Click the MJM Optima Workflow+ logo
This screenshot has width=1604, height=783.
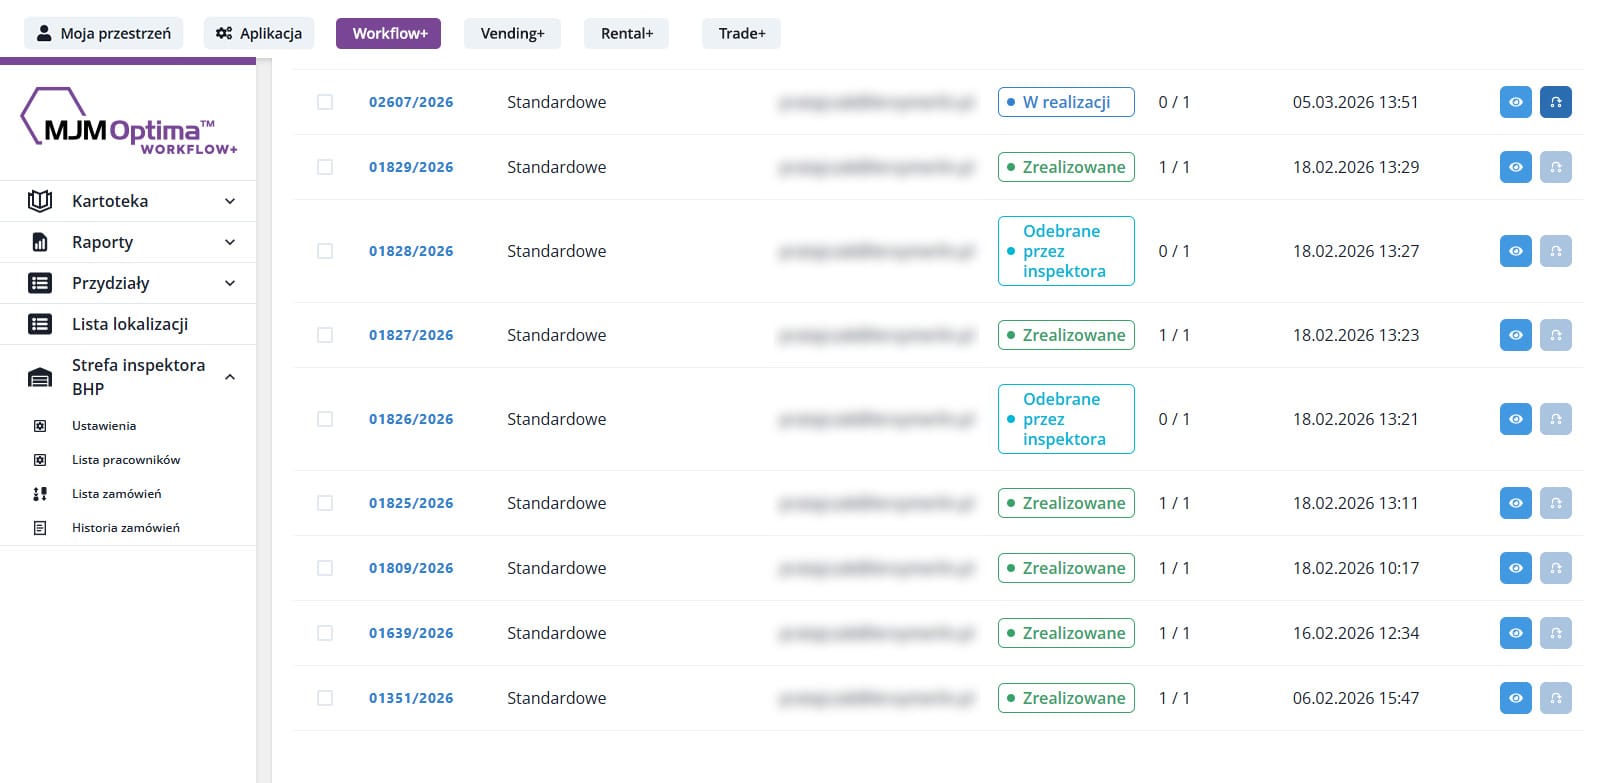[128, 122]
